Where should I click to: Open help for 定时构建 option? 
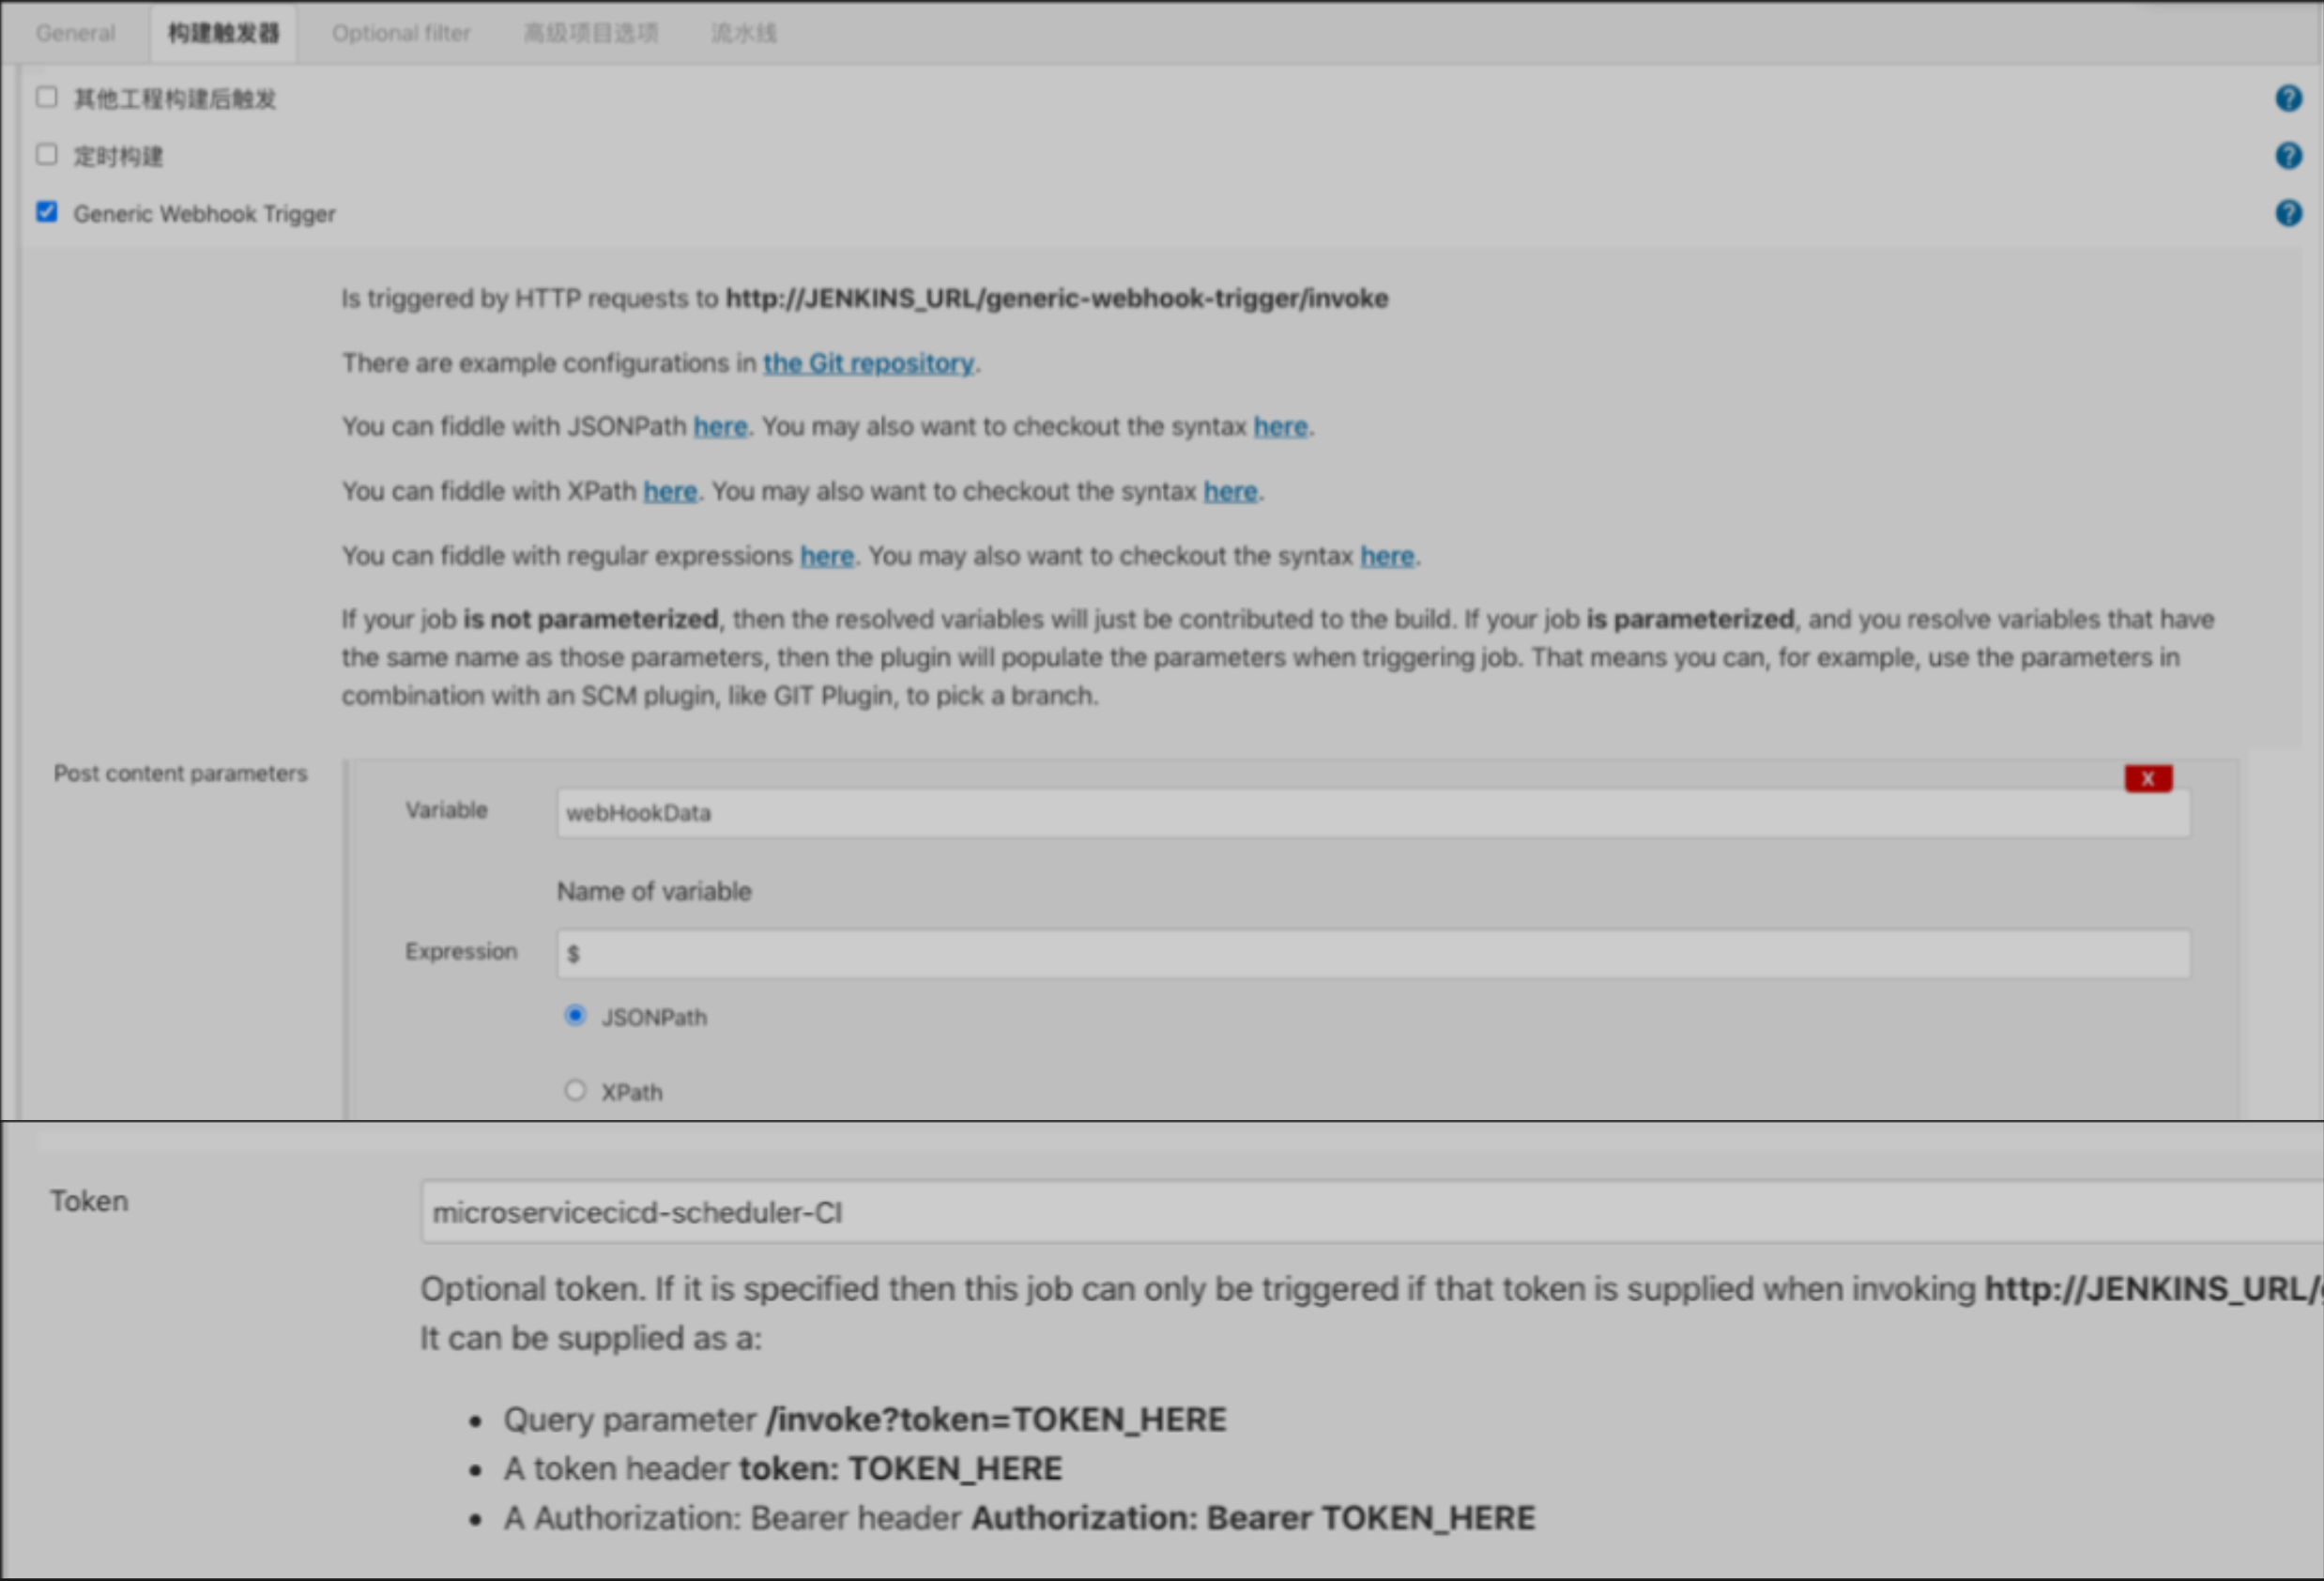2289,156
